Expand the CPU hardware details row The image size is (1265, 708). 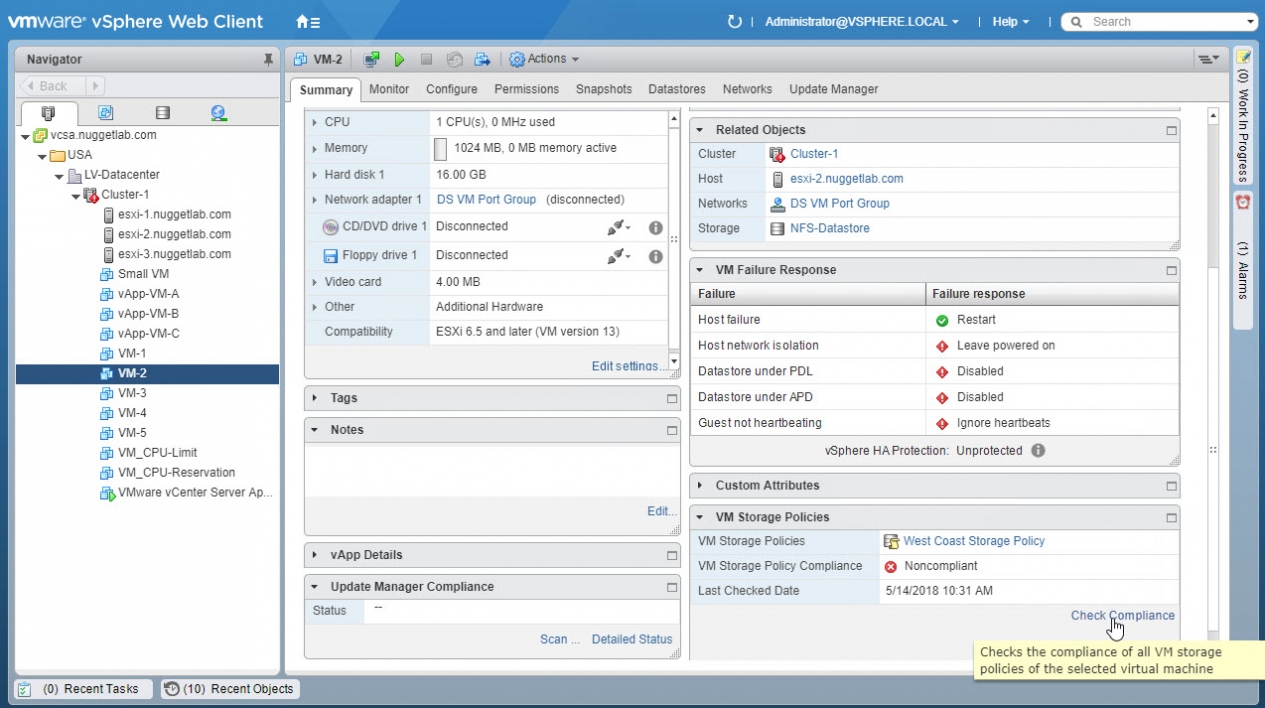[x=314, y=122]
